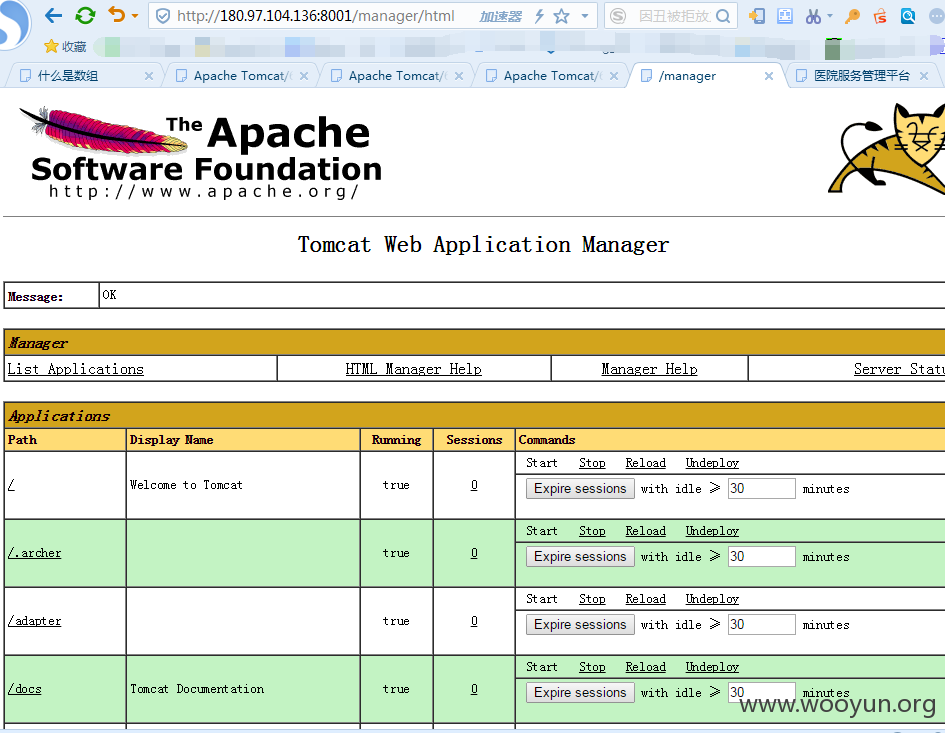Screen dimensions: 945x733
Task: Open the root path / link
Action: [11, 485]
